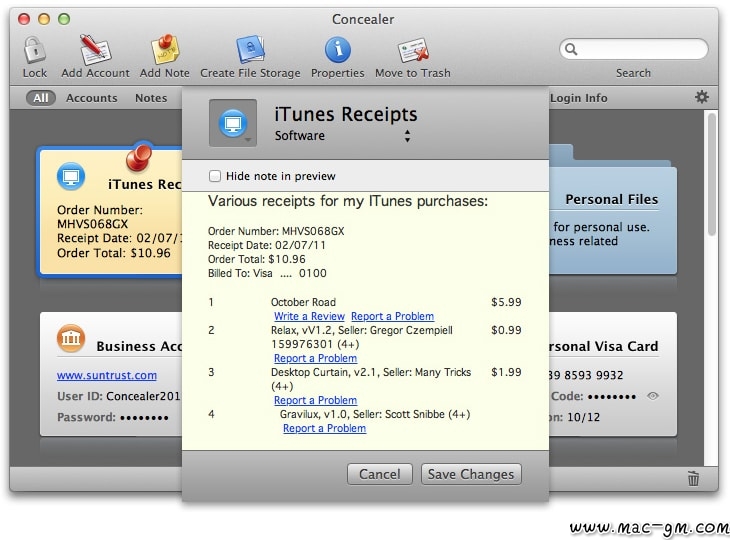Click the Password dots on Business Account card
This screenshot has height=540, width=730.
pos(144,418)
